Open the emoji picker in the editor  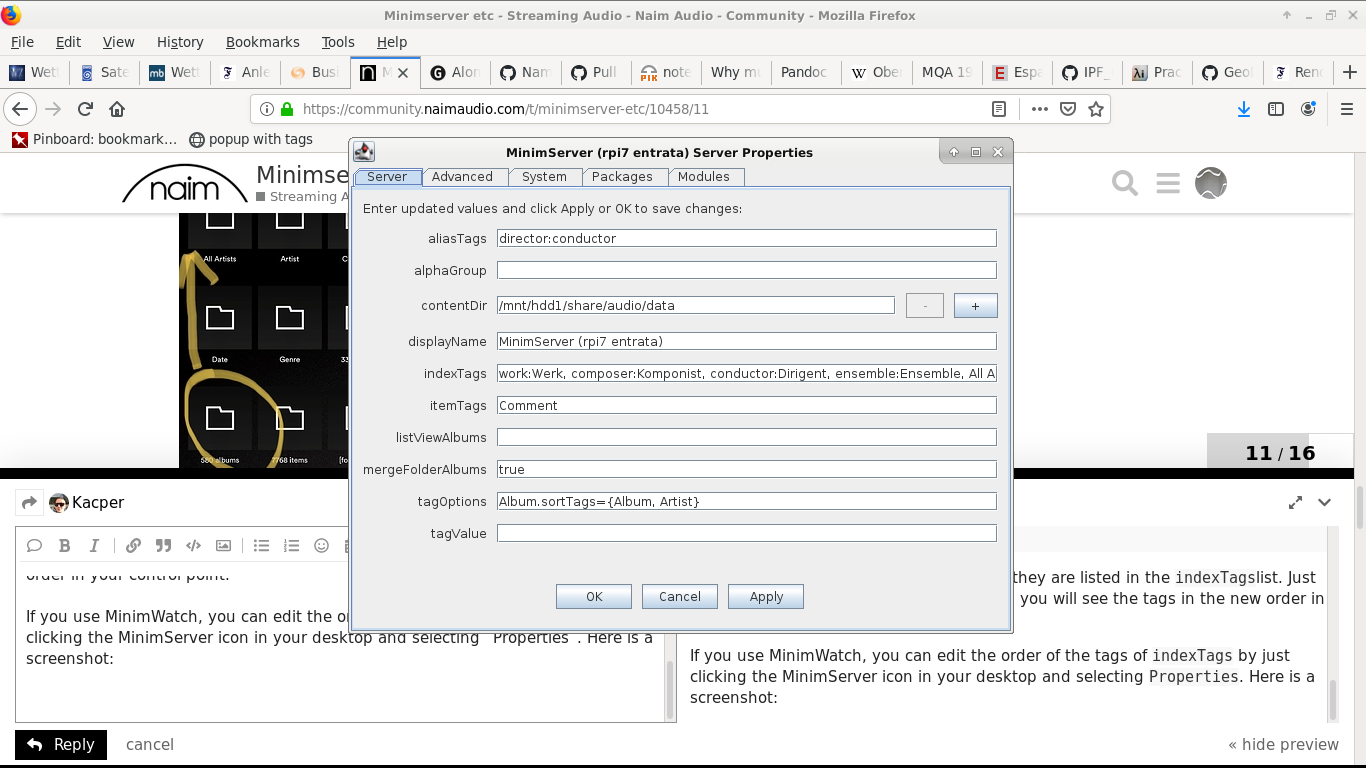[x=321, y=545]
